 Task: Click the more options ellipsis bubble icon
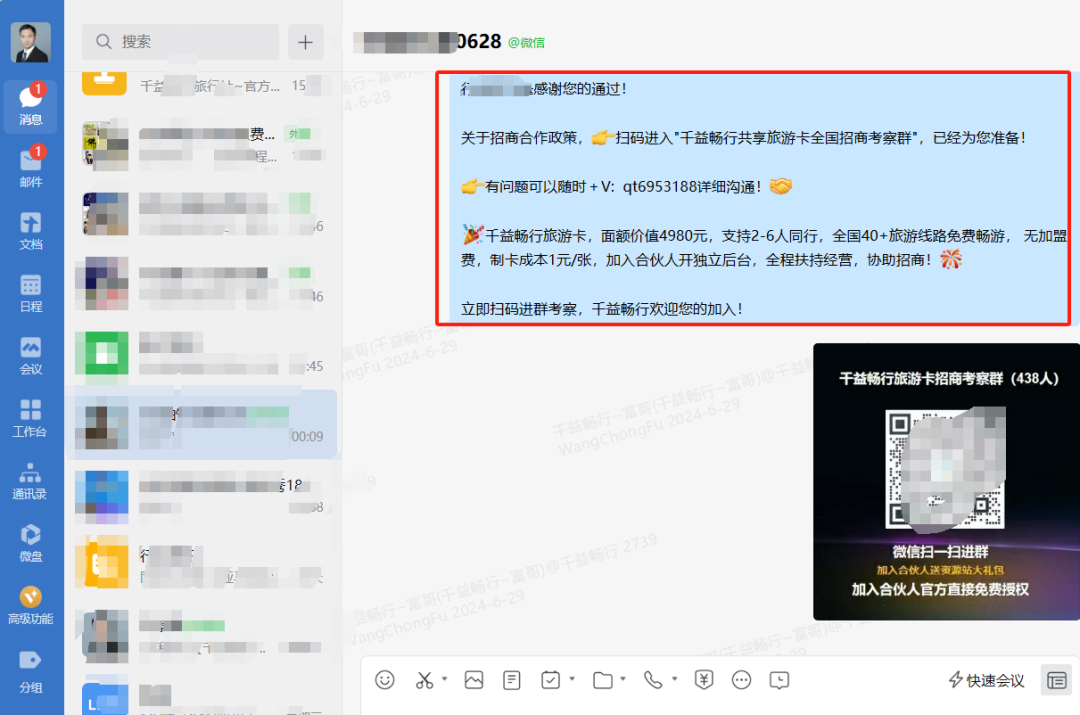tap(742, 680)
